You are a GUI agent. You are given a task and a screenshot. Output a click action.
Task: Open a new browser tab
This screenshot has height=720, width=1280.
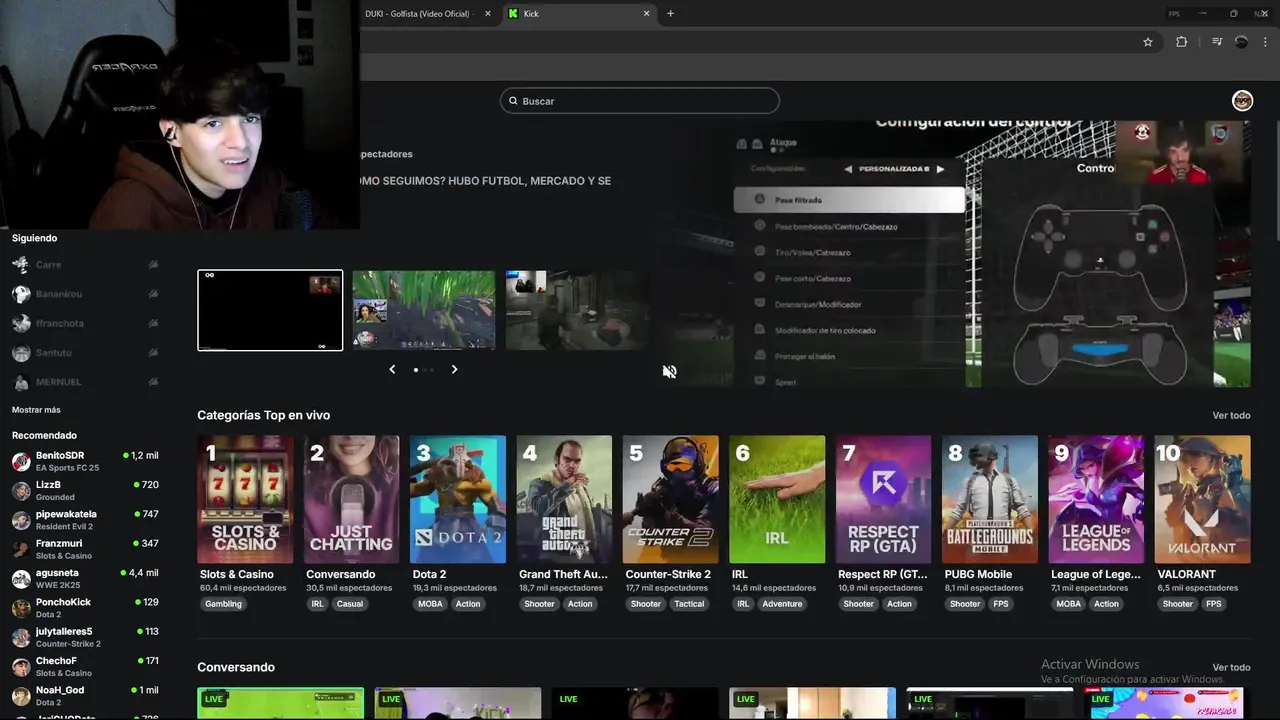pyautogui.click(x=670, y=13)
